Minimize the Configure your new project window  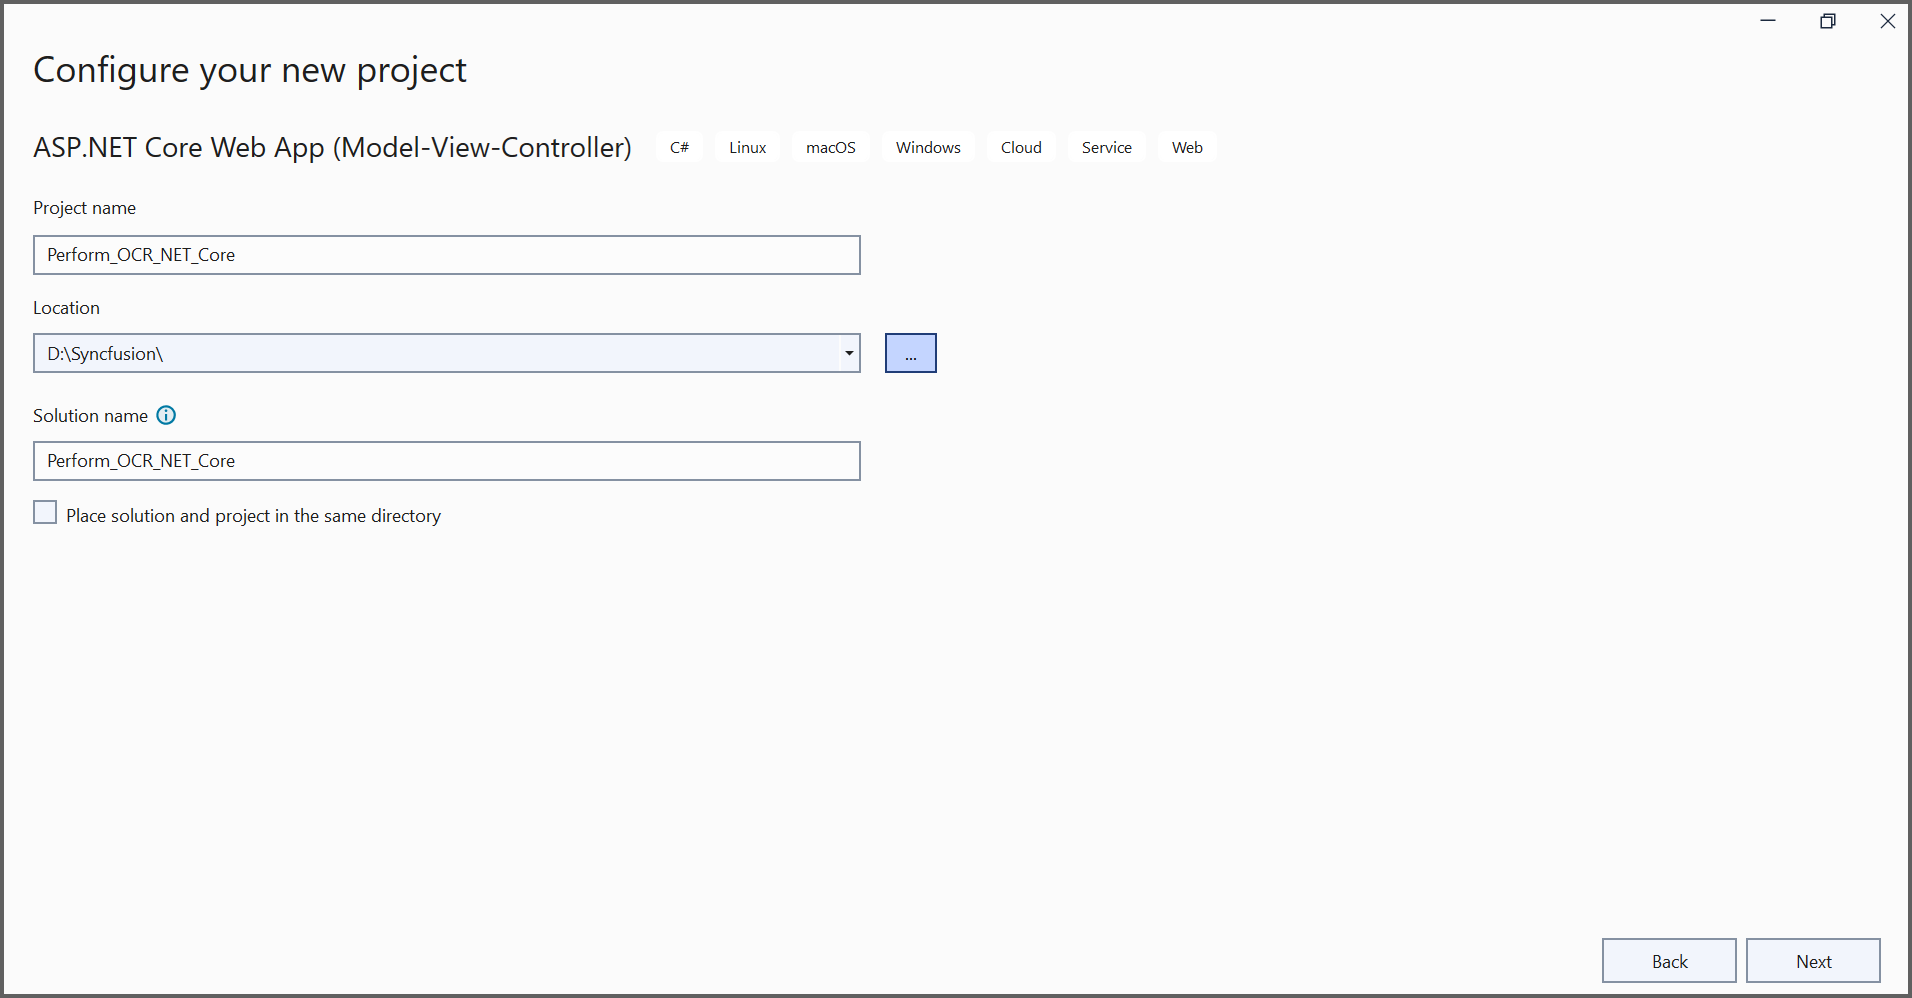1768,21
